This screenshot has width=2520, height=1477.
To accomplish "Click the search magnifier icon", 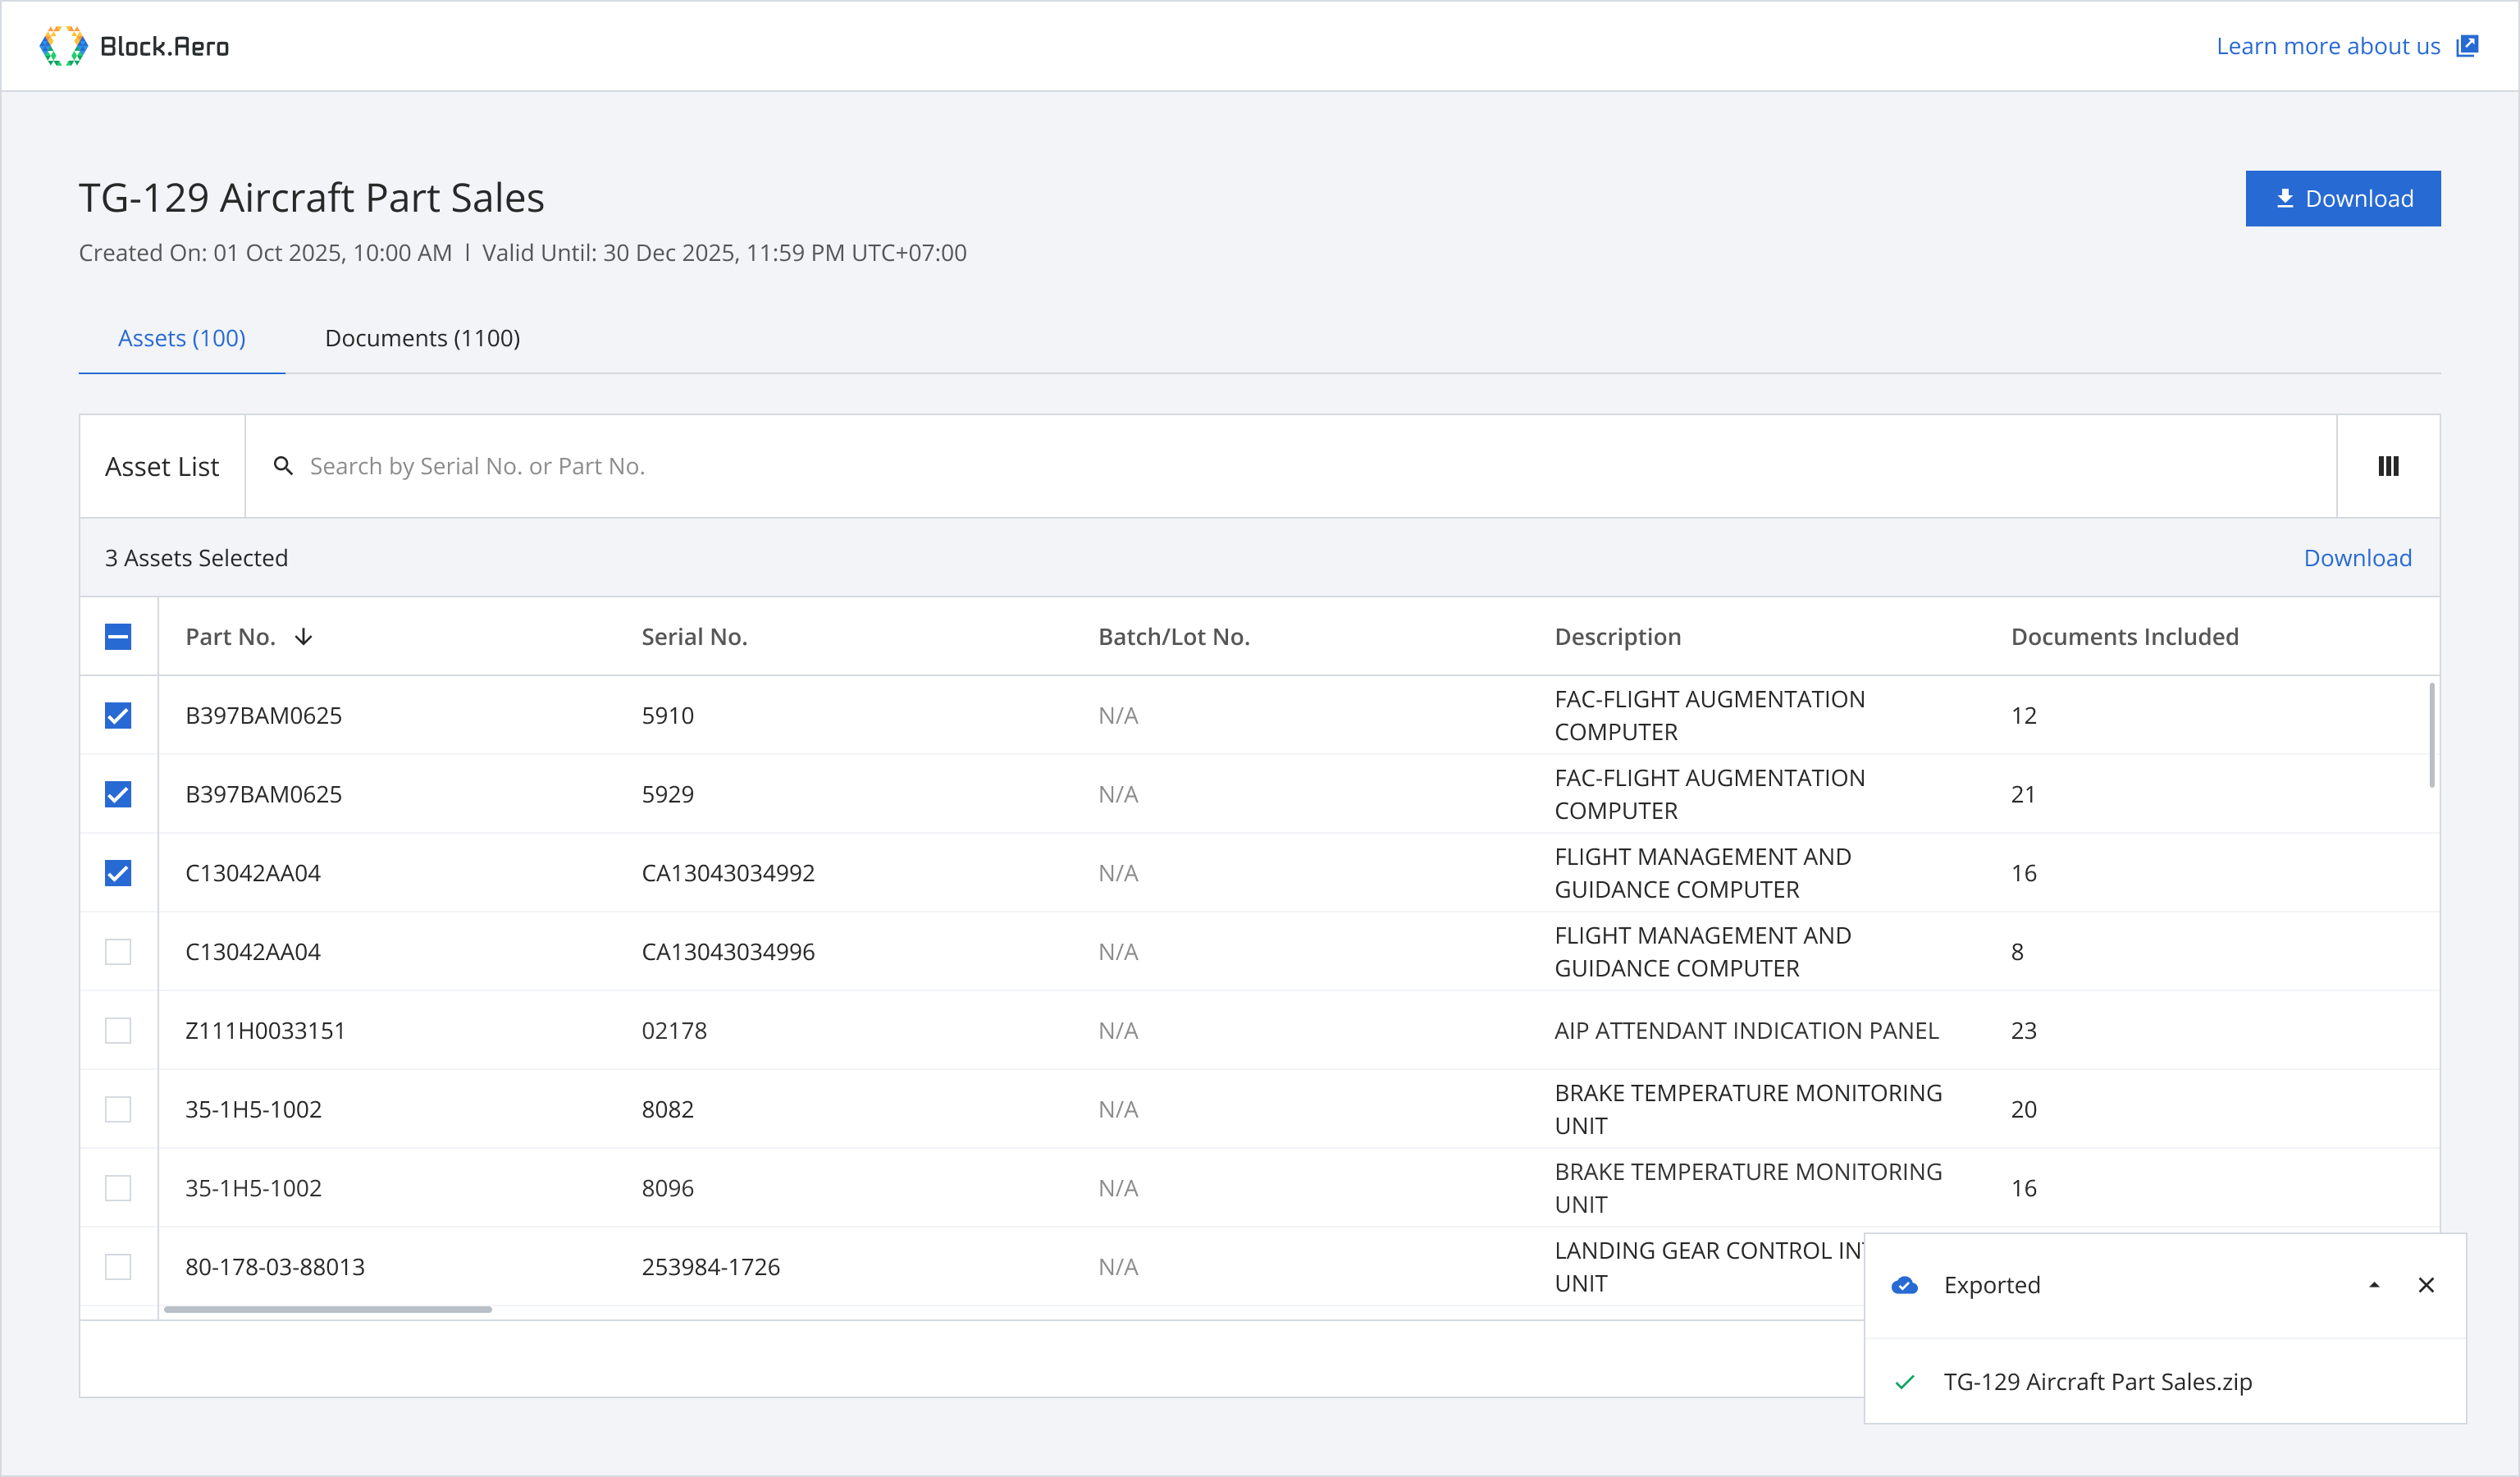I will click(x=283, y=466).
